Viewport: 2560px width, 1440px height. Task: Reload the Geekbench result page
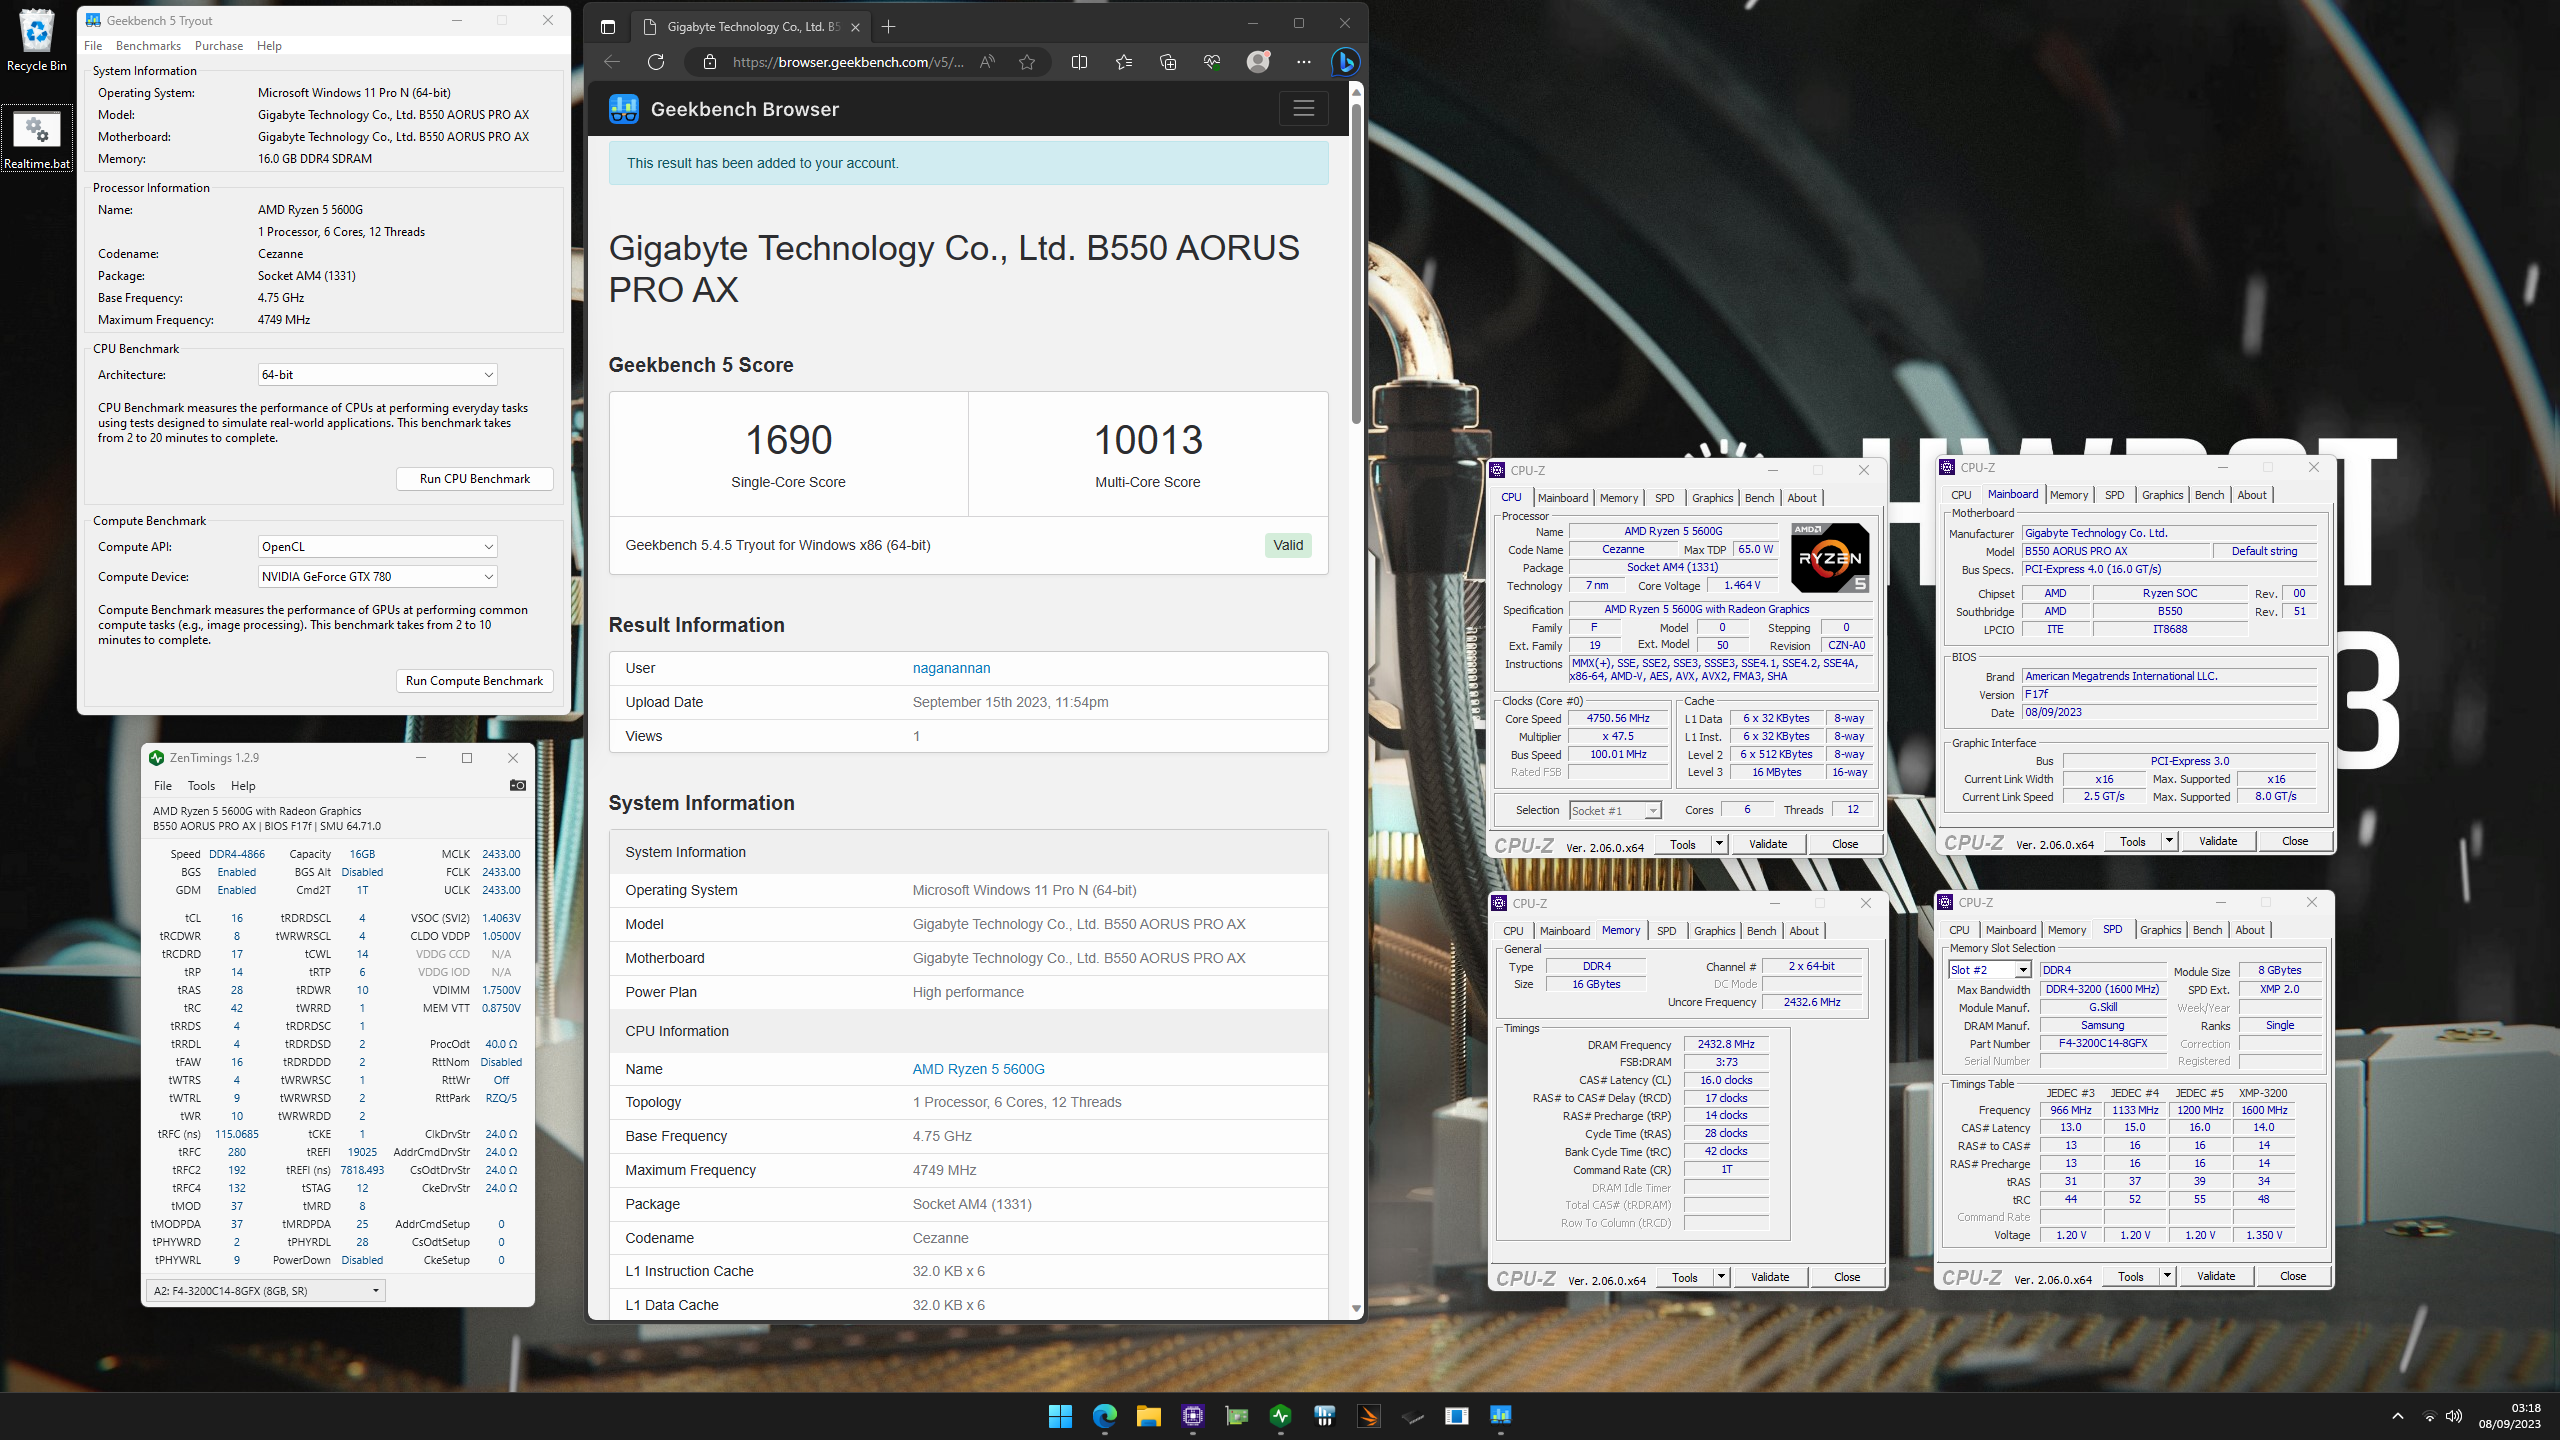point(656,62)
